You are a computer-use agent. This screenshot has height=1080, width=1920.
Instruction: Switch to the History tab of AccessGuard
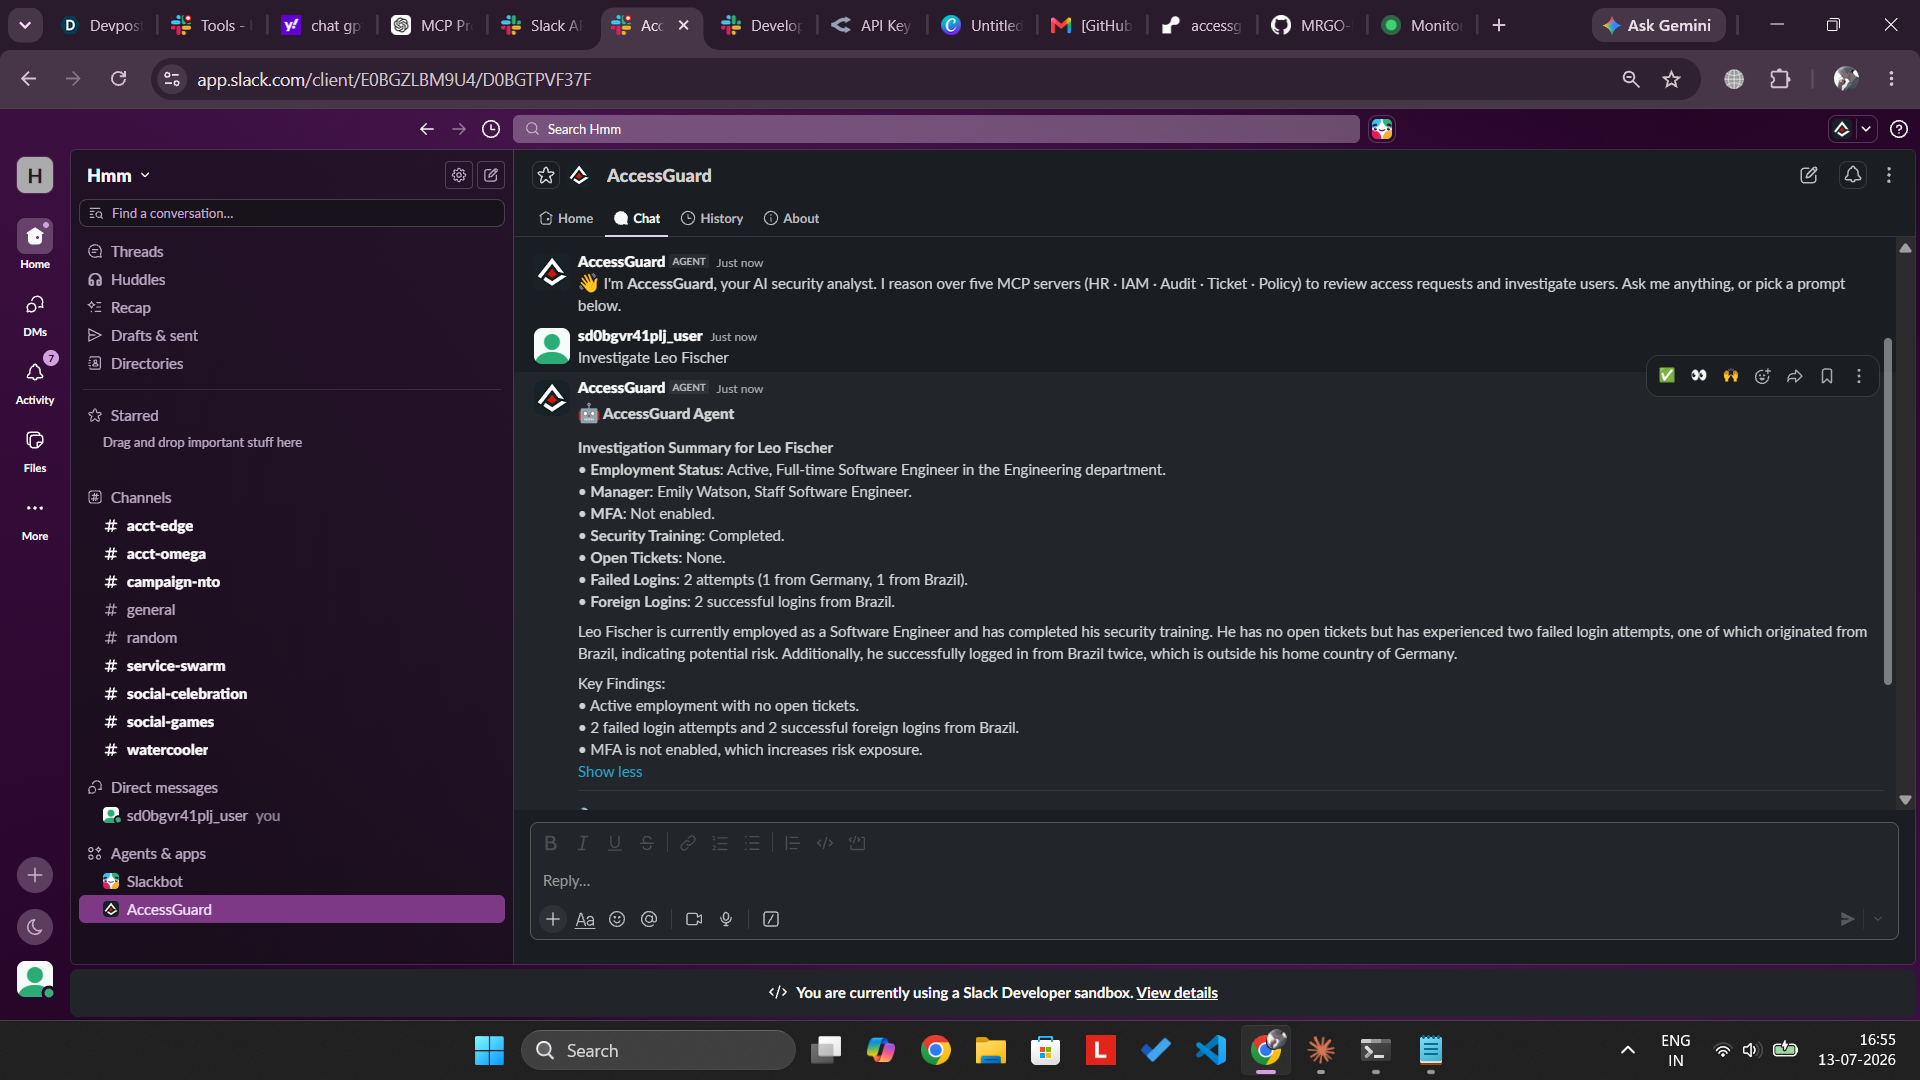[712, 218]
